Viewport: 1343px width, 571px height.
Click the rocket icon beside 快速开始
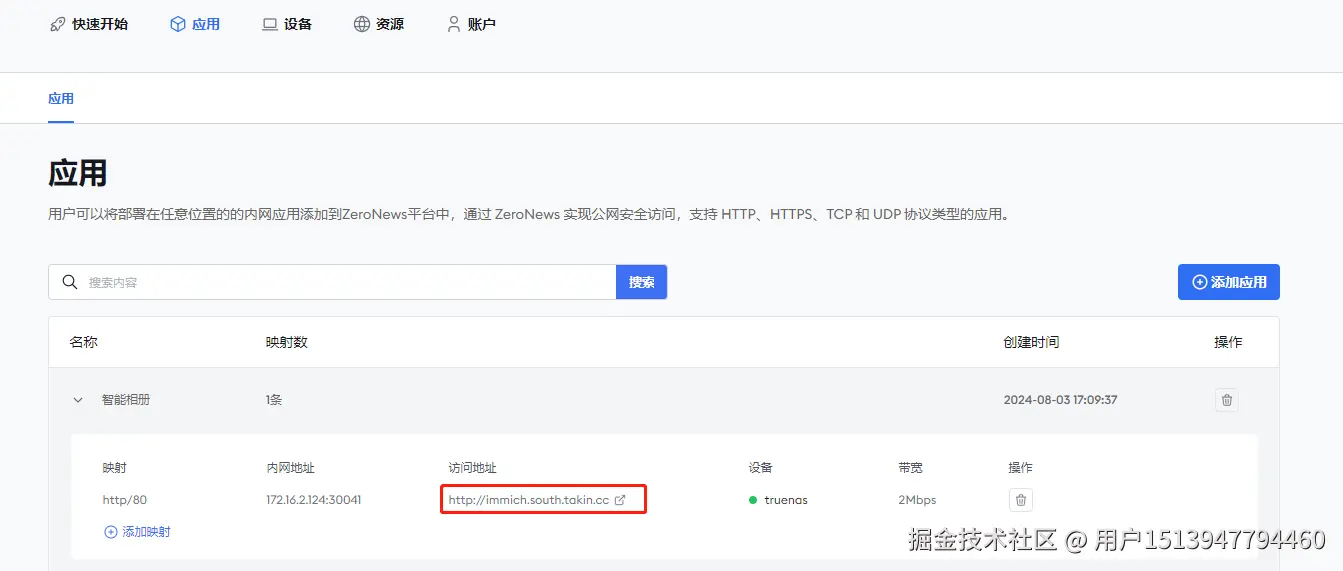pos(58,24)
